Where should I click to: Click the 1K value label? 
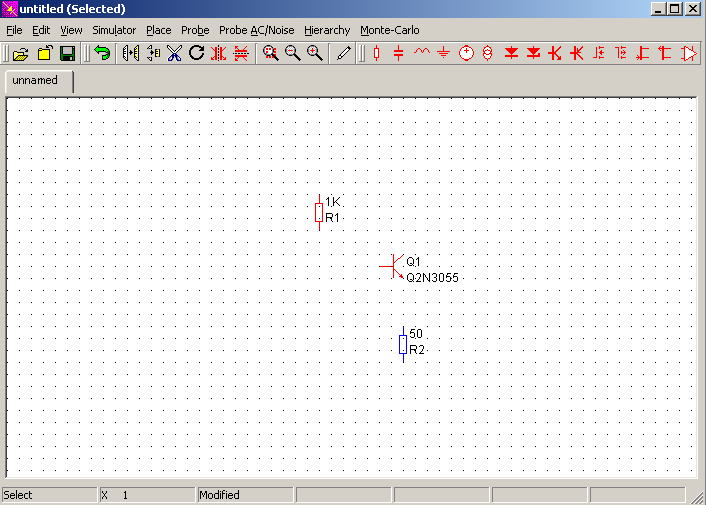pyautogui.click(x=333, y=202)
